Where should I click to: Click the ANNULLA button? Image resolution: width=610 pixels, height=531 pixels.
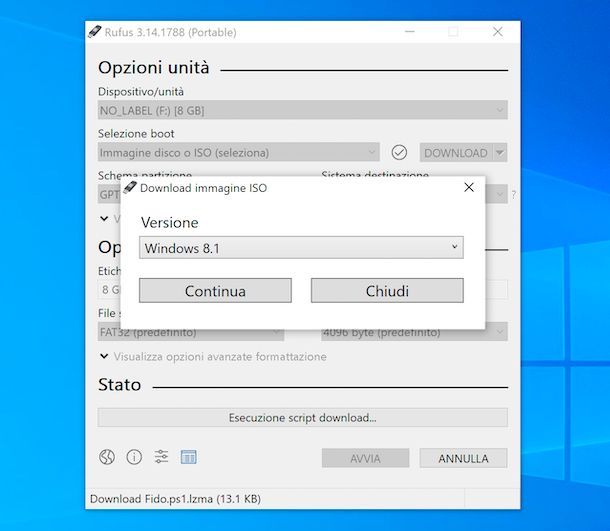coord(463,458)
